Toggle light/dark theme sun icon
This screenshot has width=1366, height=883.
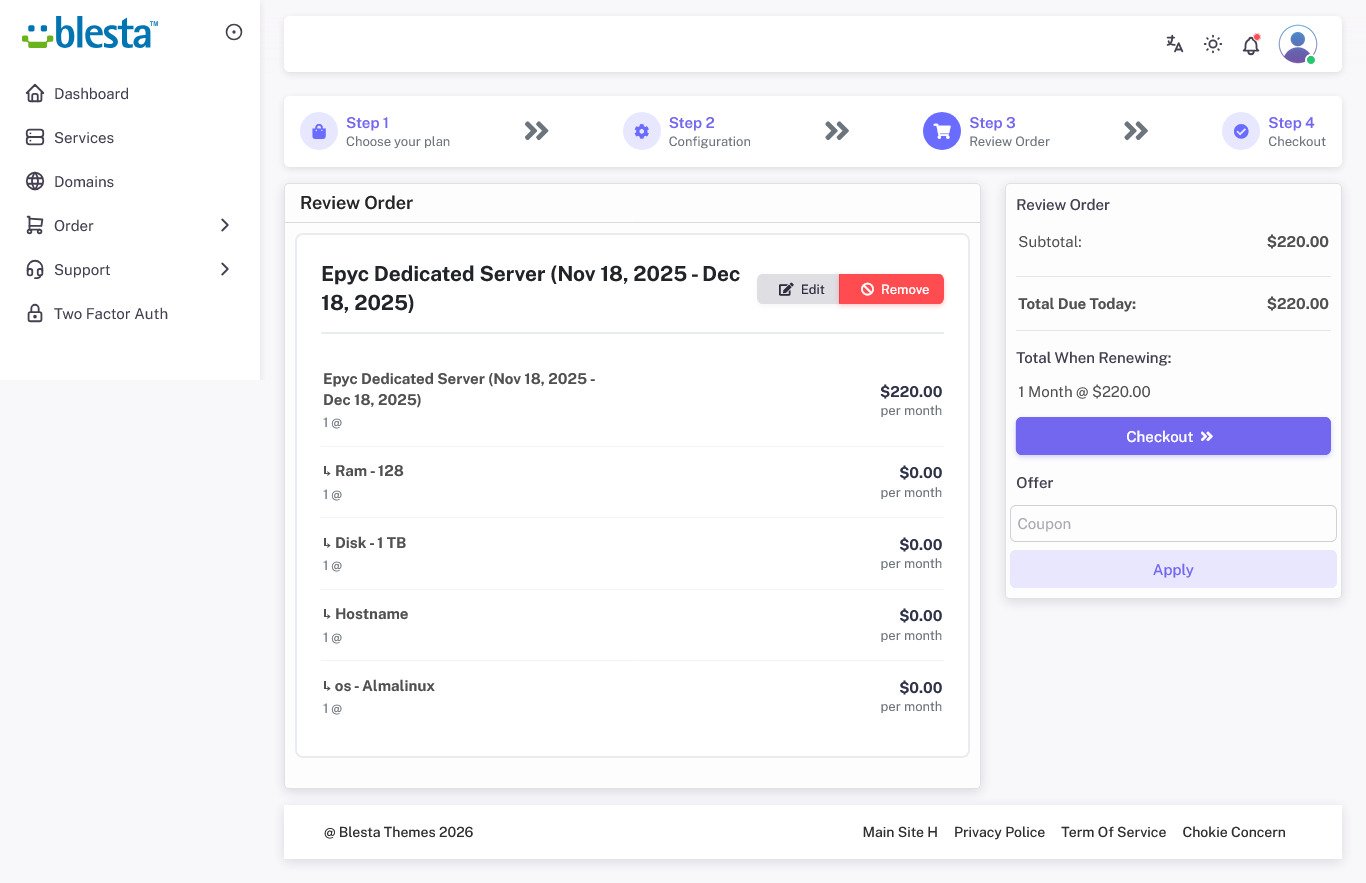pos(1213,44)
